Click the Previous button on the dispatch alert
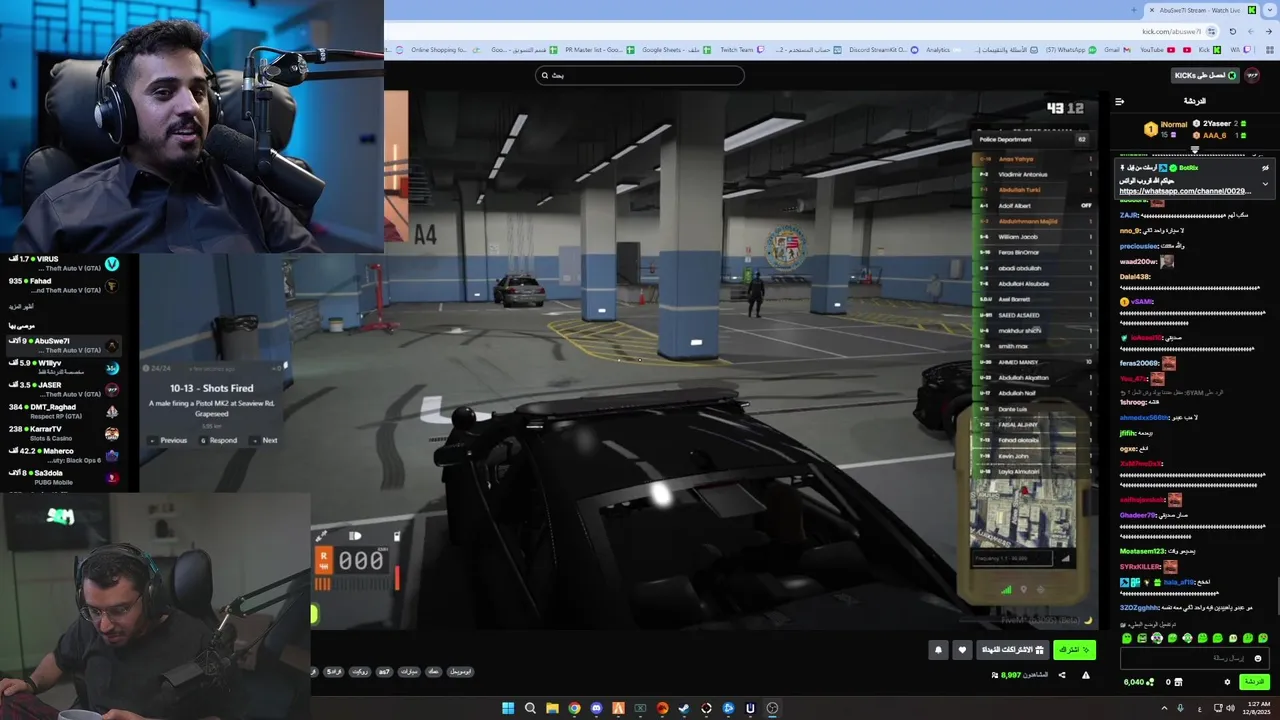Viewport: 1280px width, 720px height. pos(169,440)
